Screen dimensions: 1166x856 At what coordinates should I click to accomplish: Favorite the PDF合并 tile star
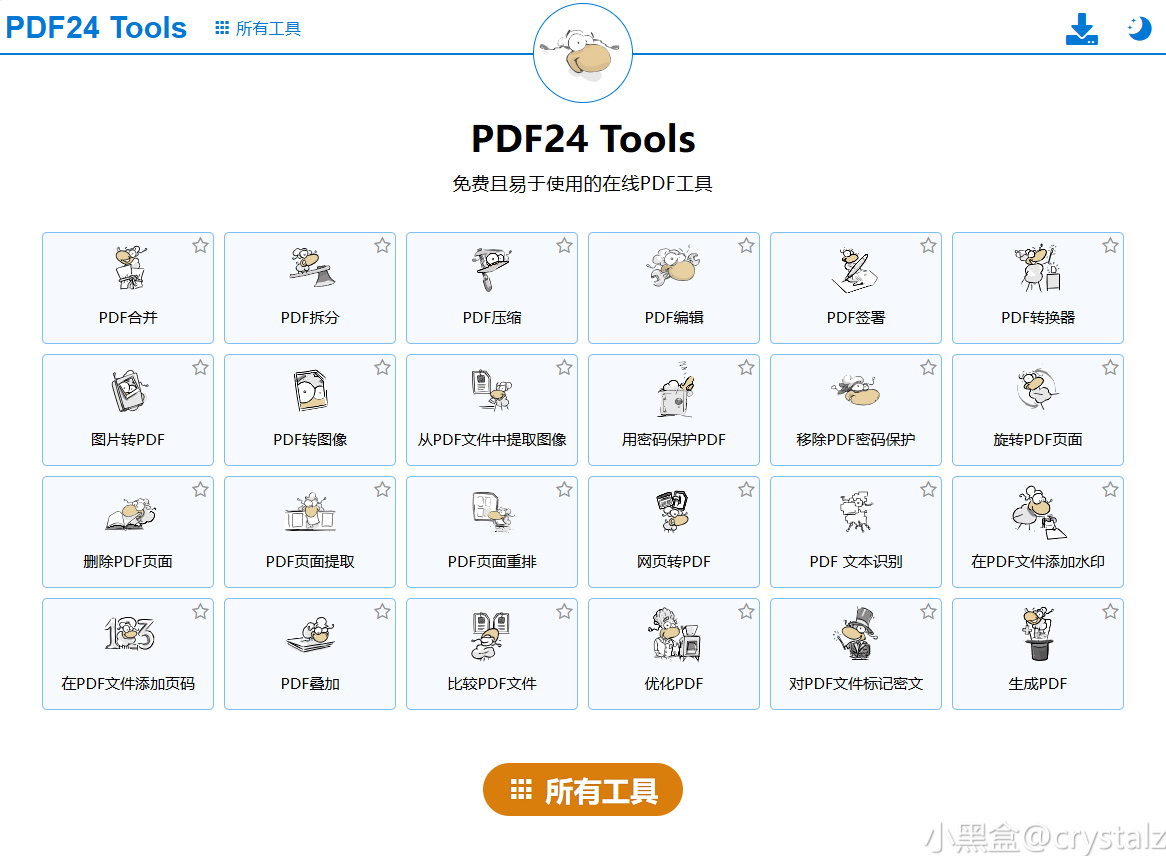(x=200, y=245)
